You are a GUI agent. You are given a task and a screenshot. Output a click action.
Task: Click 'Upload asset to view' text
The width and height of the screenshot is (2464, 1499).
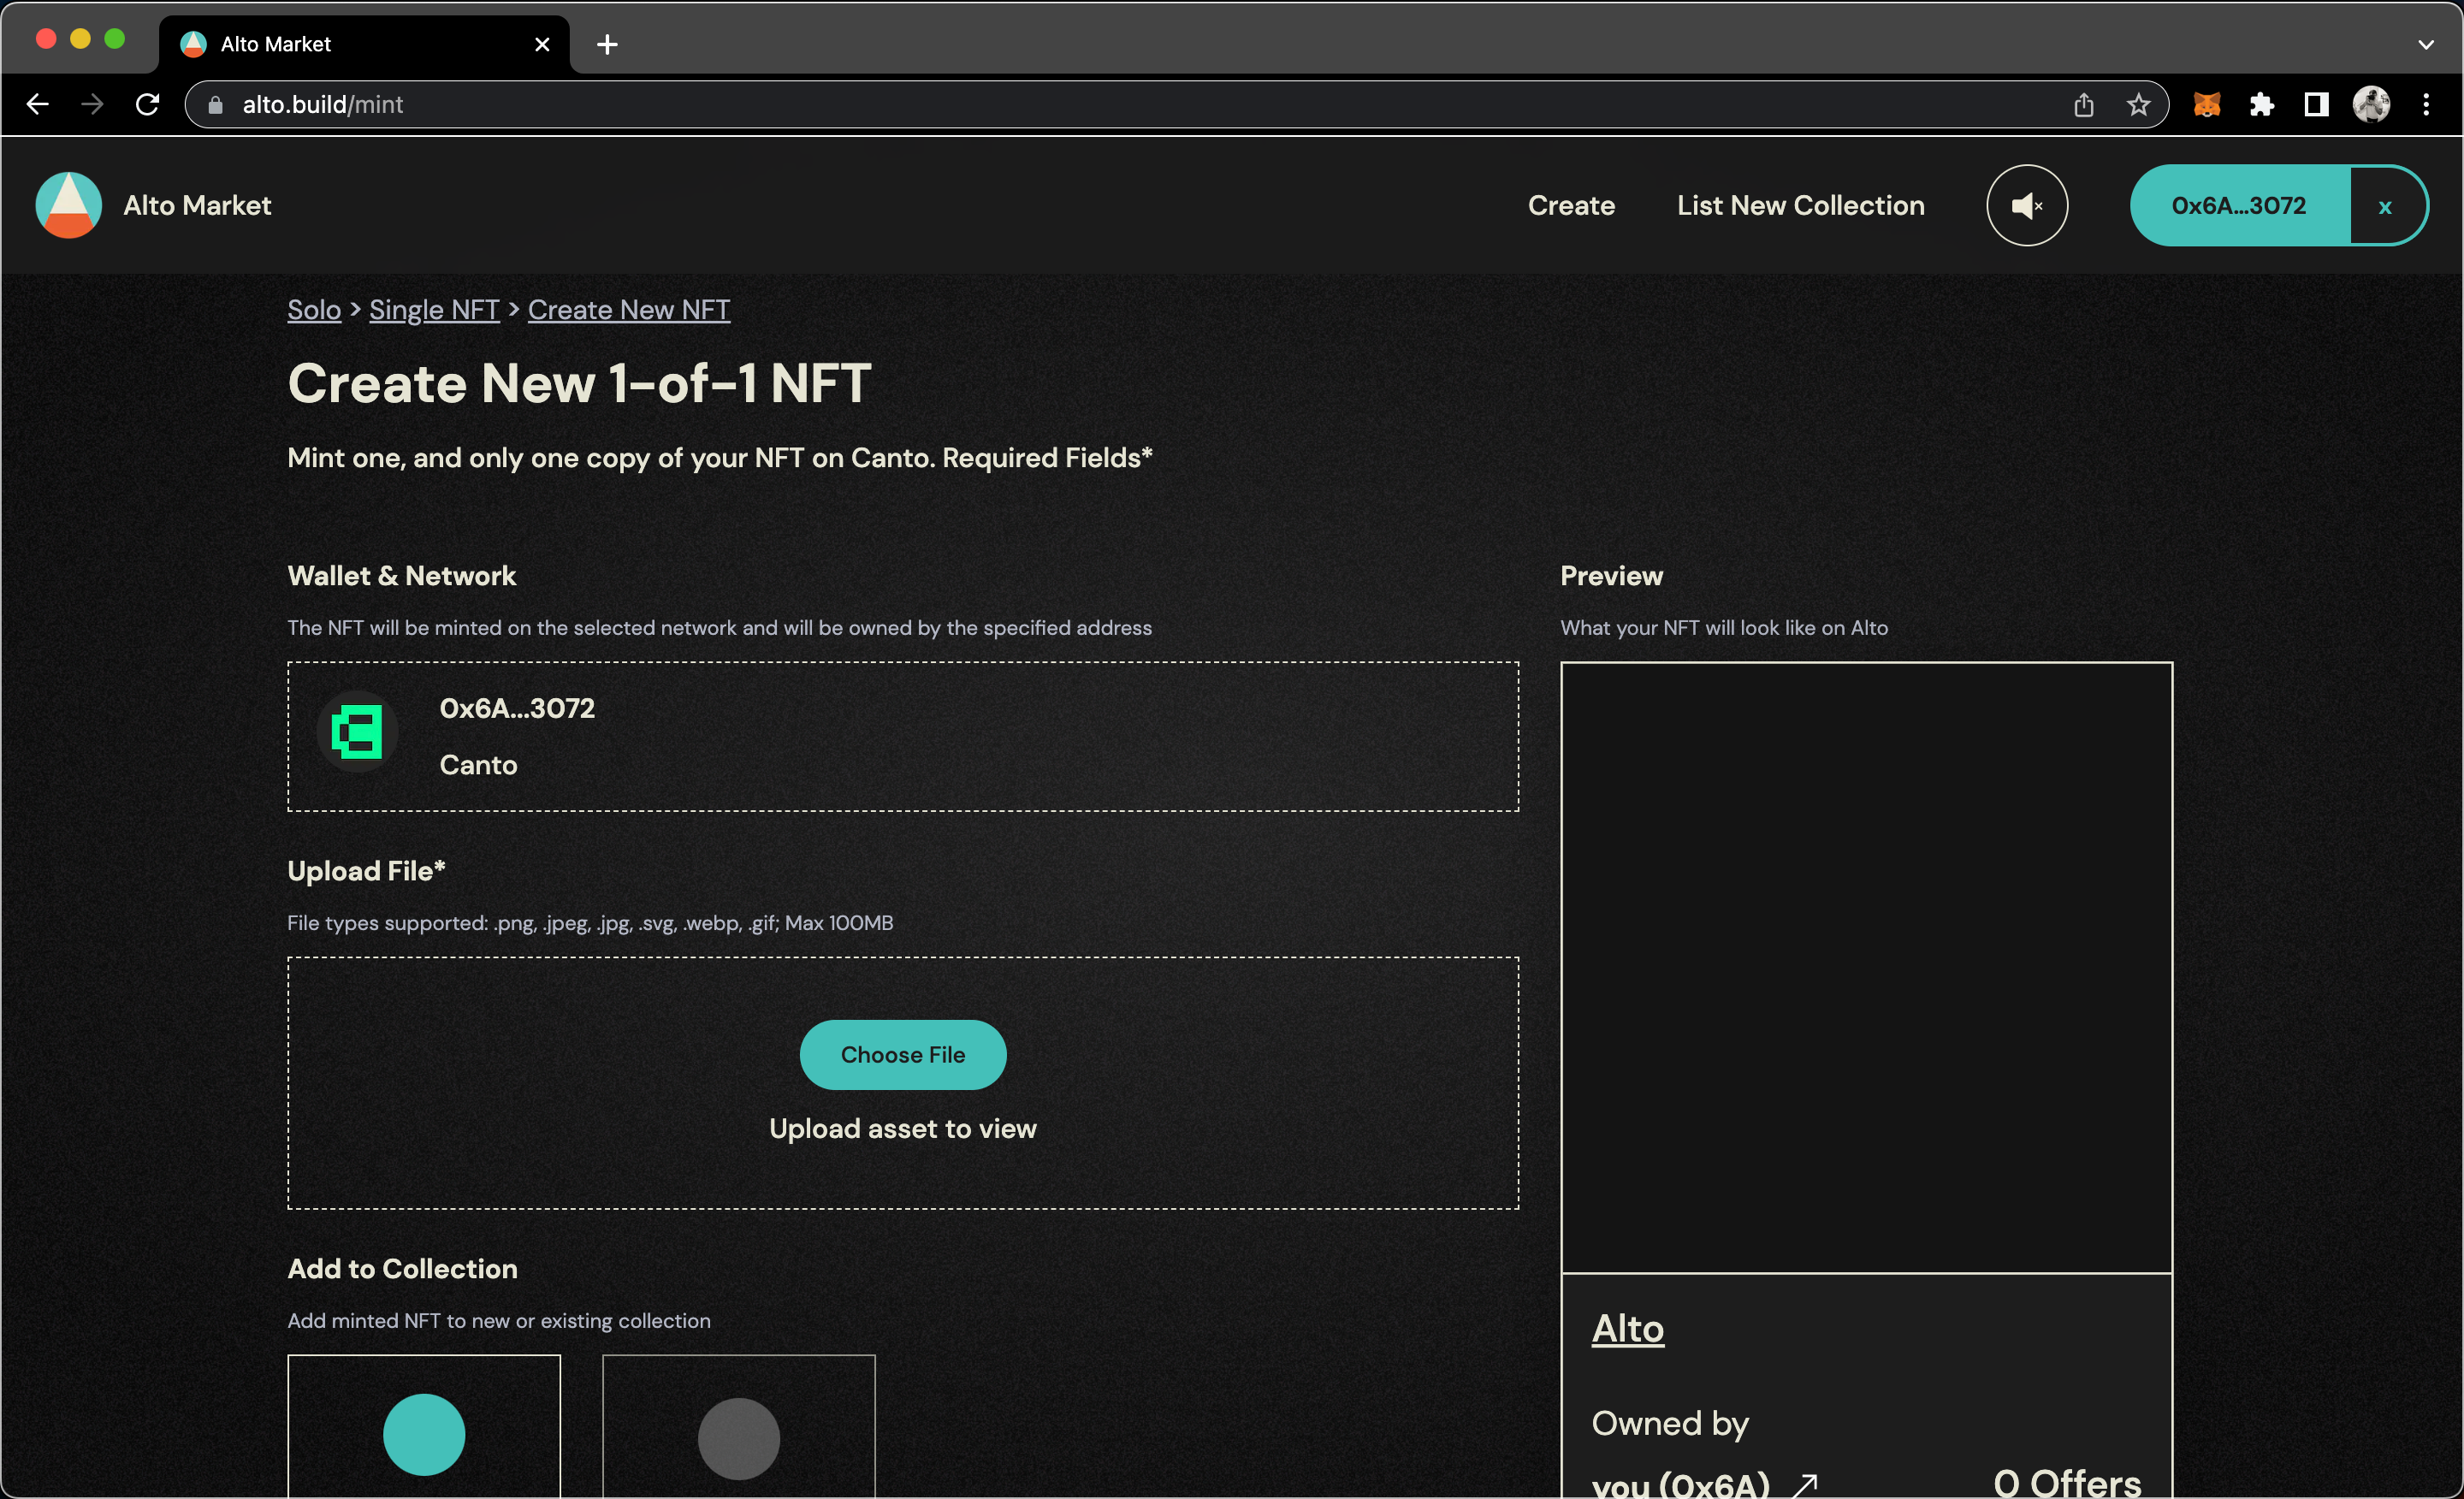903,1128
